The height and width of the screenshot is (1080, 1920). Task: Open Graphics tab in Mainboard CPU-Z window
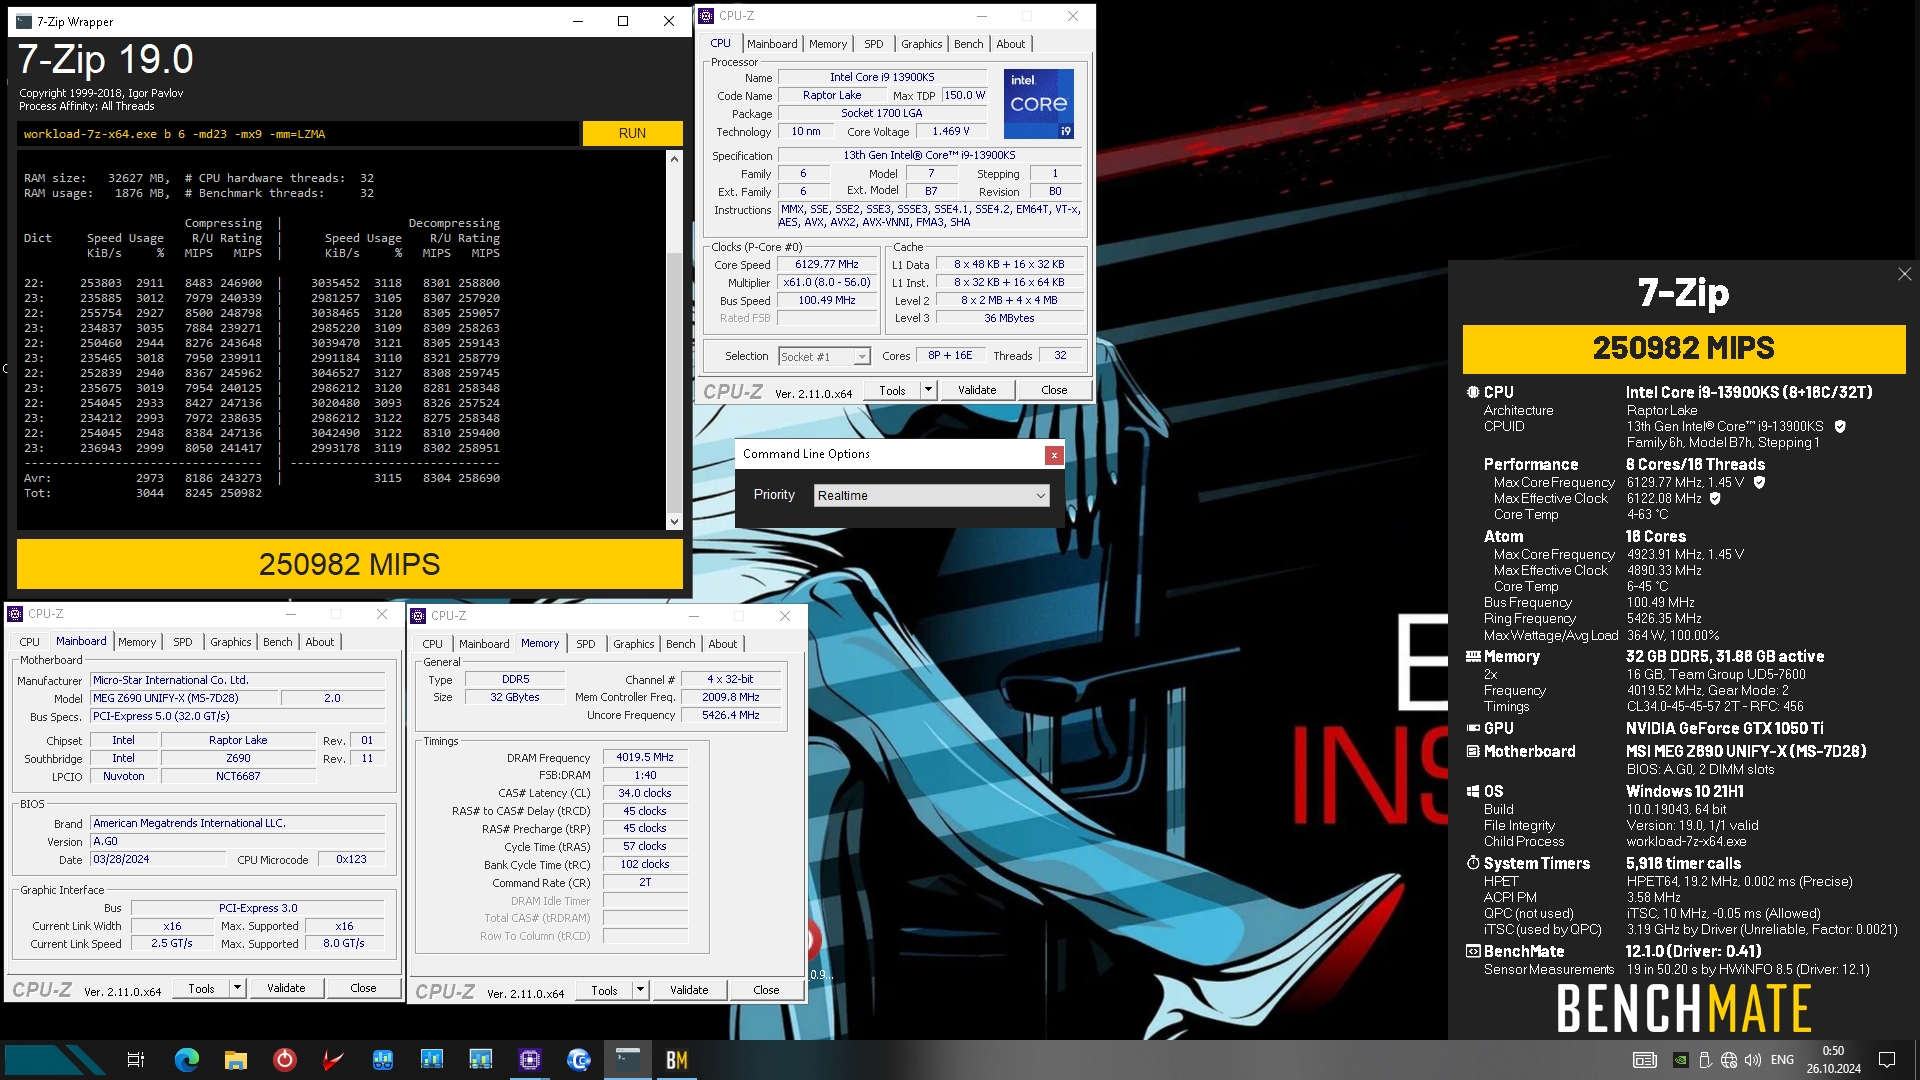[x=230, y=642]
